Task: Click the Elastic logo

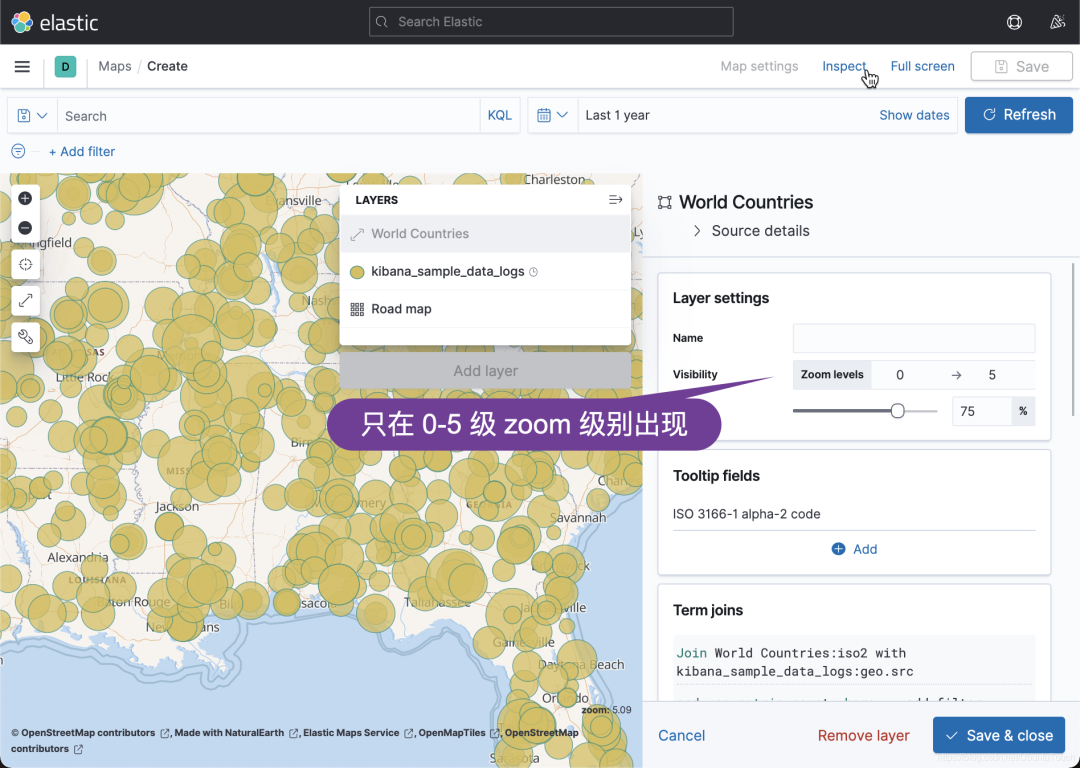Action: point(55,22)
